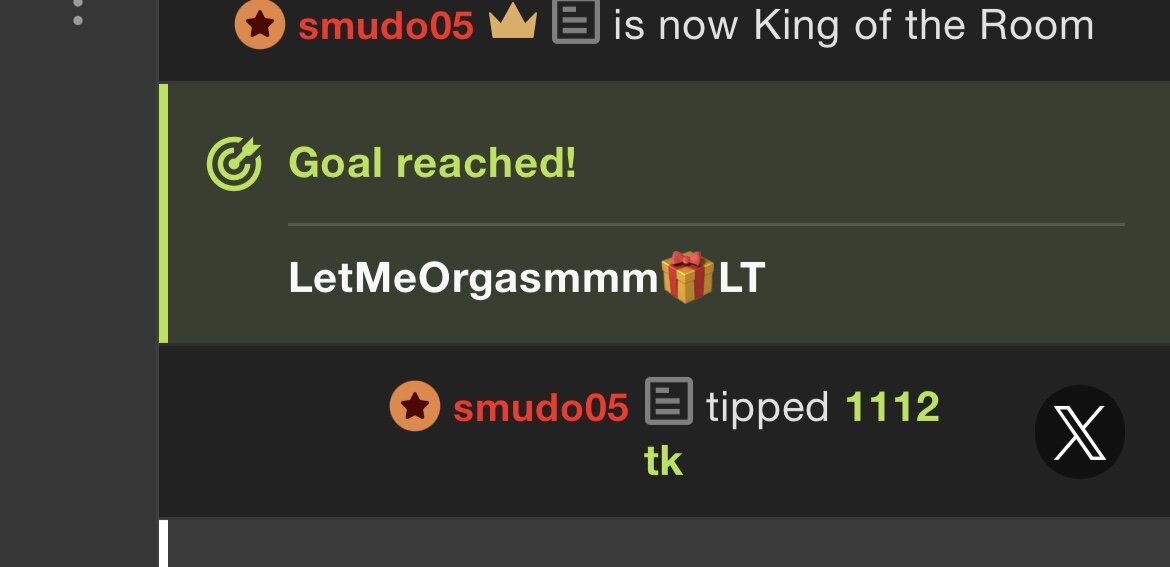Click the star avatar beside King of the Room

coord(260,25)
